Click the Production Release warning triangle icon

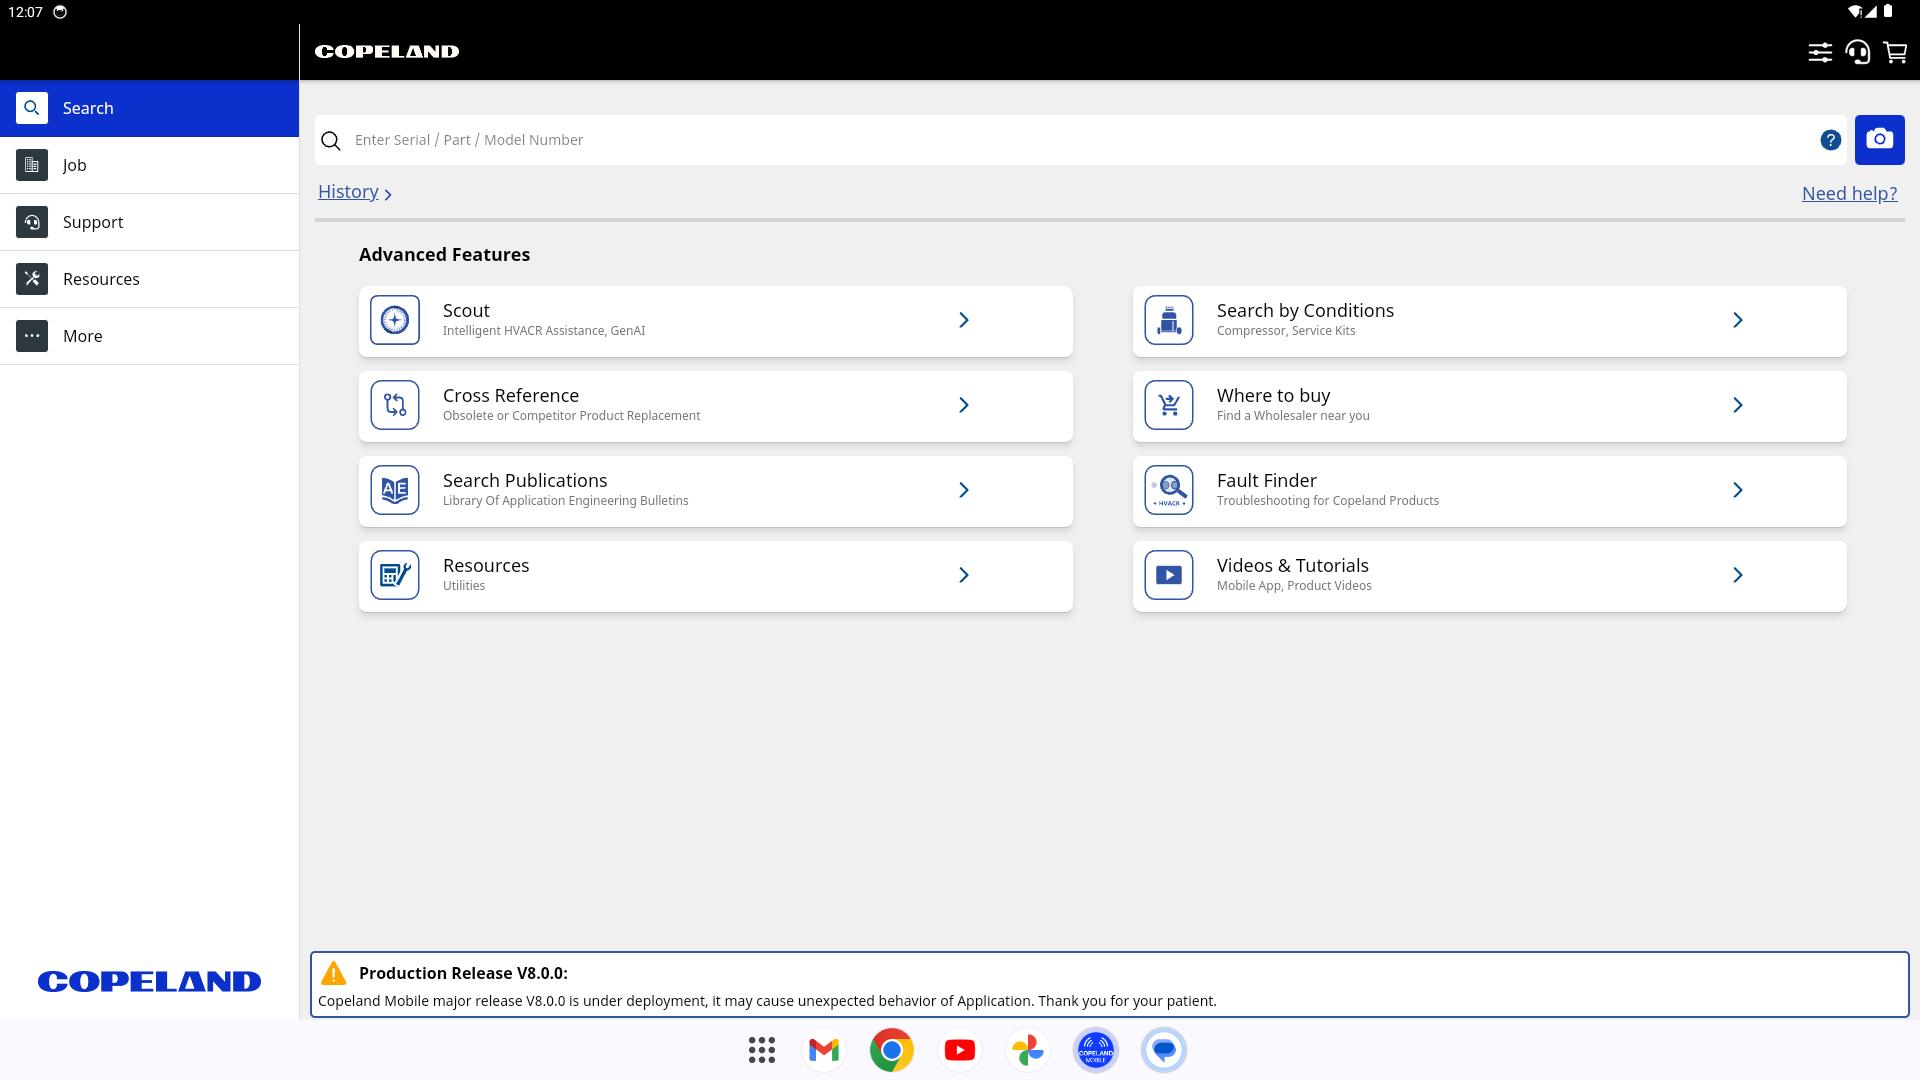334,973
